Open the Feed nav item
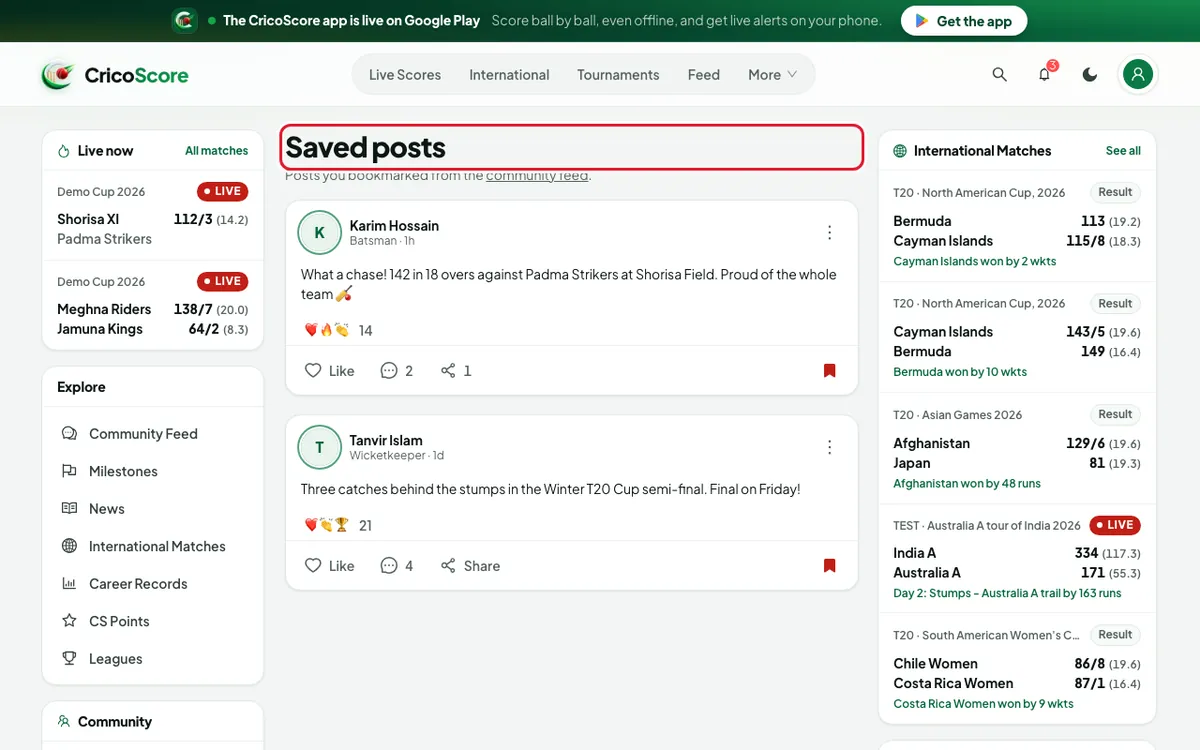1200x750 pixels. click(x=704, y=75)
